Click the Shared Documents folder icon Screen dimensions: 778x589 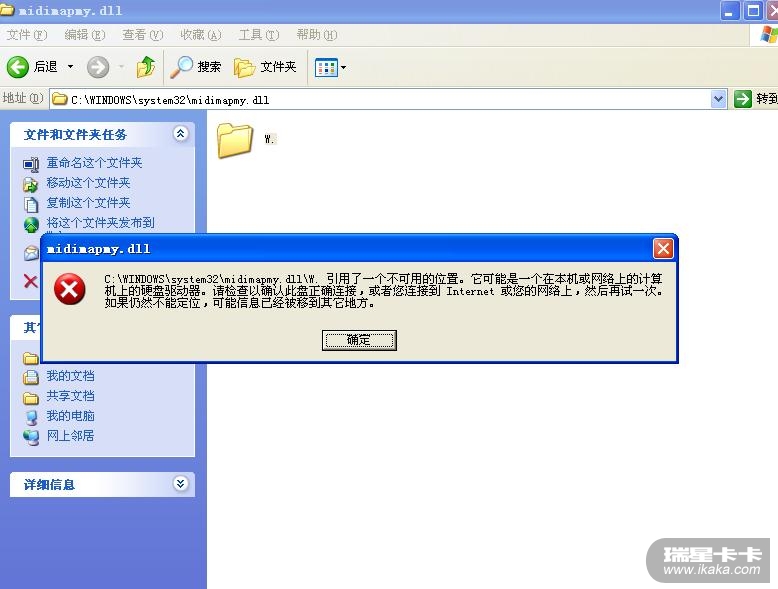31,397
